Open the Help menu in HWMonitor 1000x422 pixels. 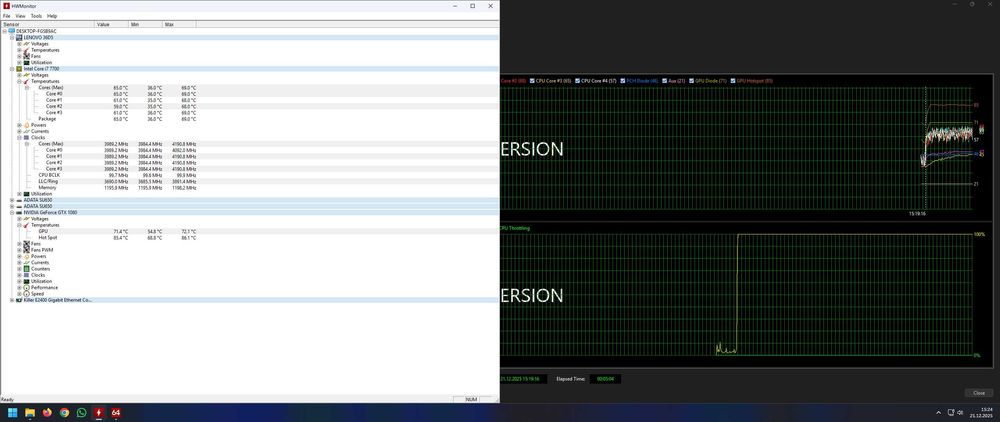coord(52,16)
